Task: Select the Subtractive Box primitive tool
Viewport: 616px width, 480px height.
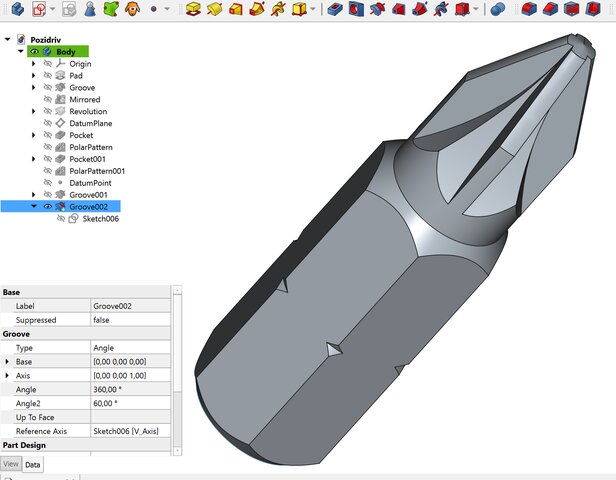Action: pos(462,9)
